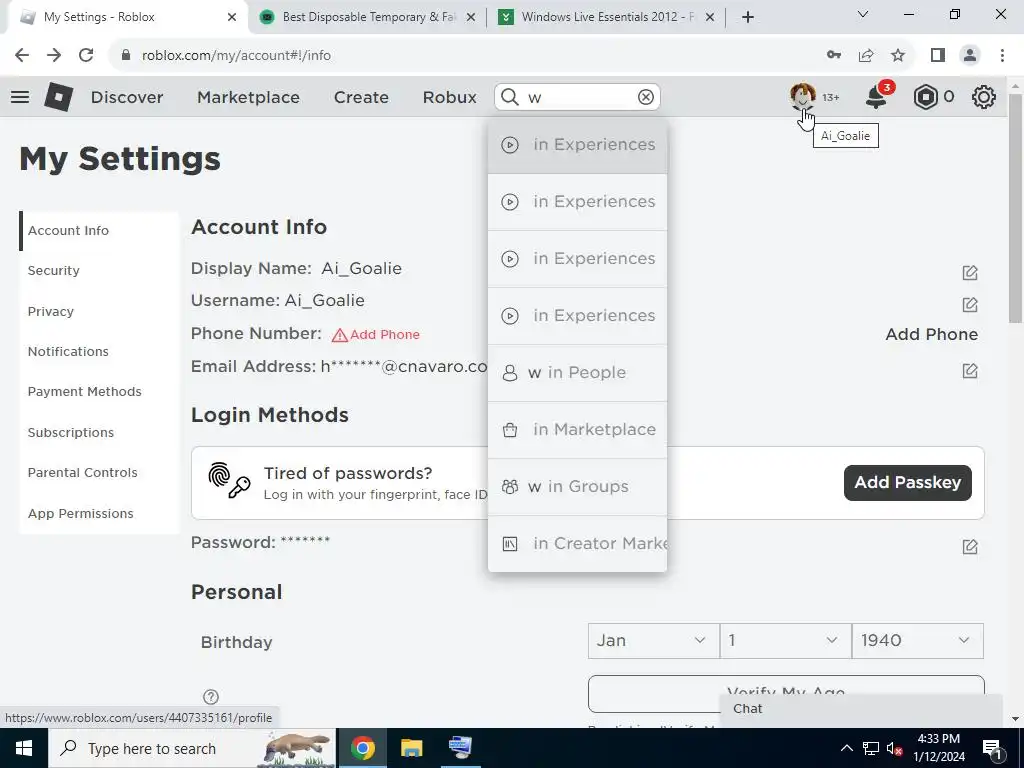Reload the page
The height and width of the screenshot is (768, 1024).
[x=86, y=56]
